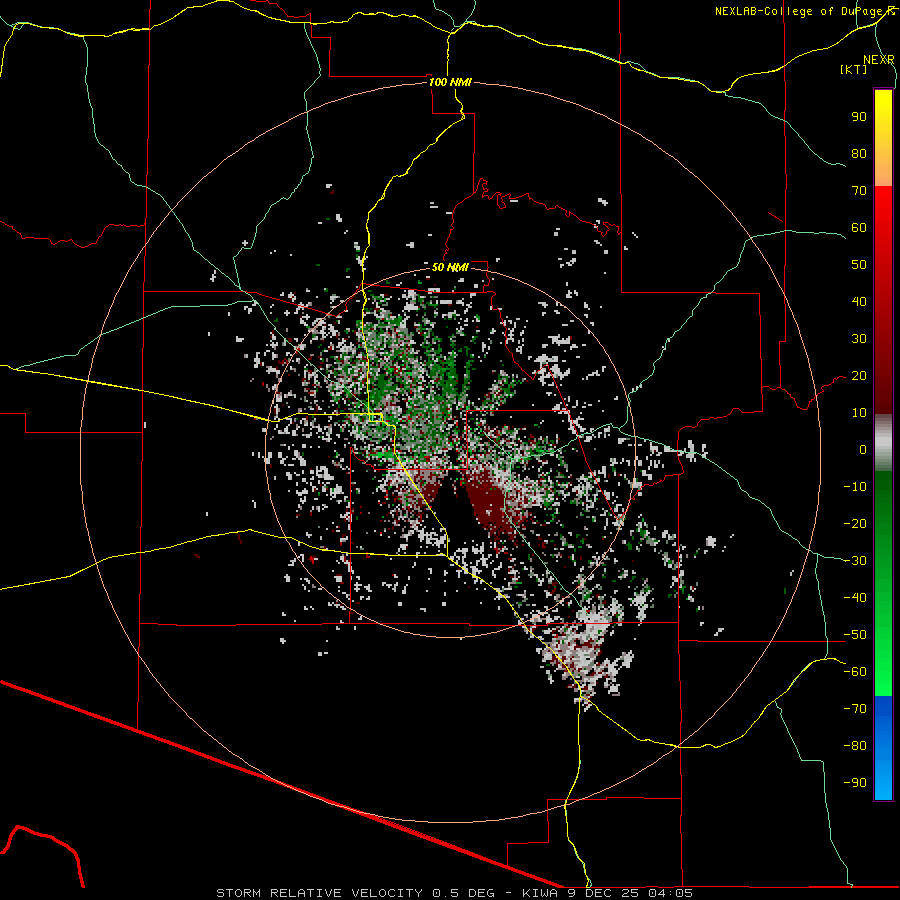Click the positive "40" scale value
Viewport: 900px width, 900px height.
tap(859, 302)
